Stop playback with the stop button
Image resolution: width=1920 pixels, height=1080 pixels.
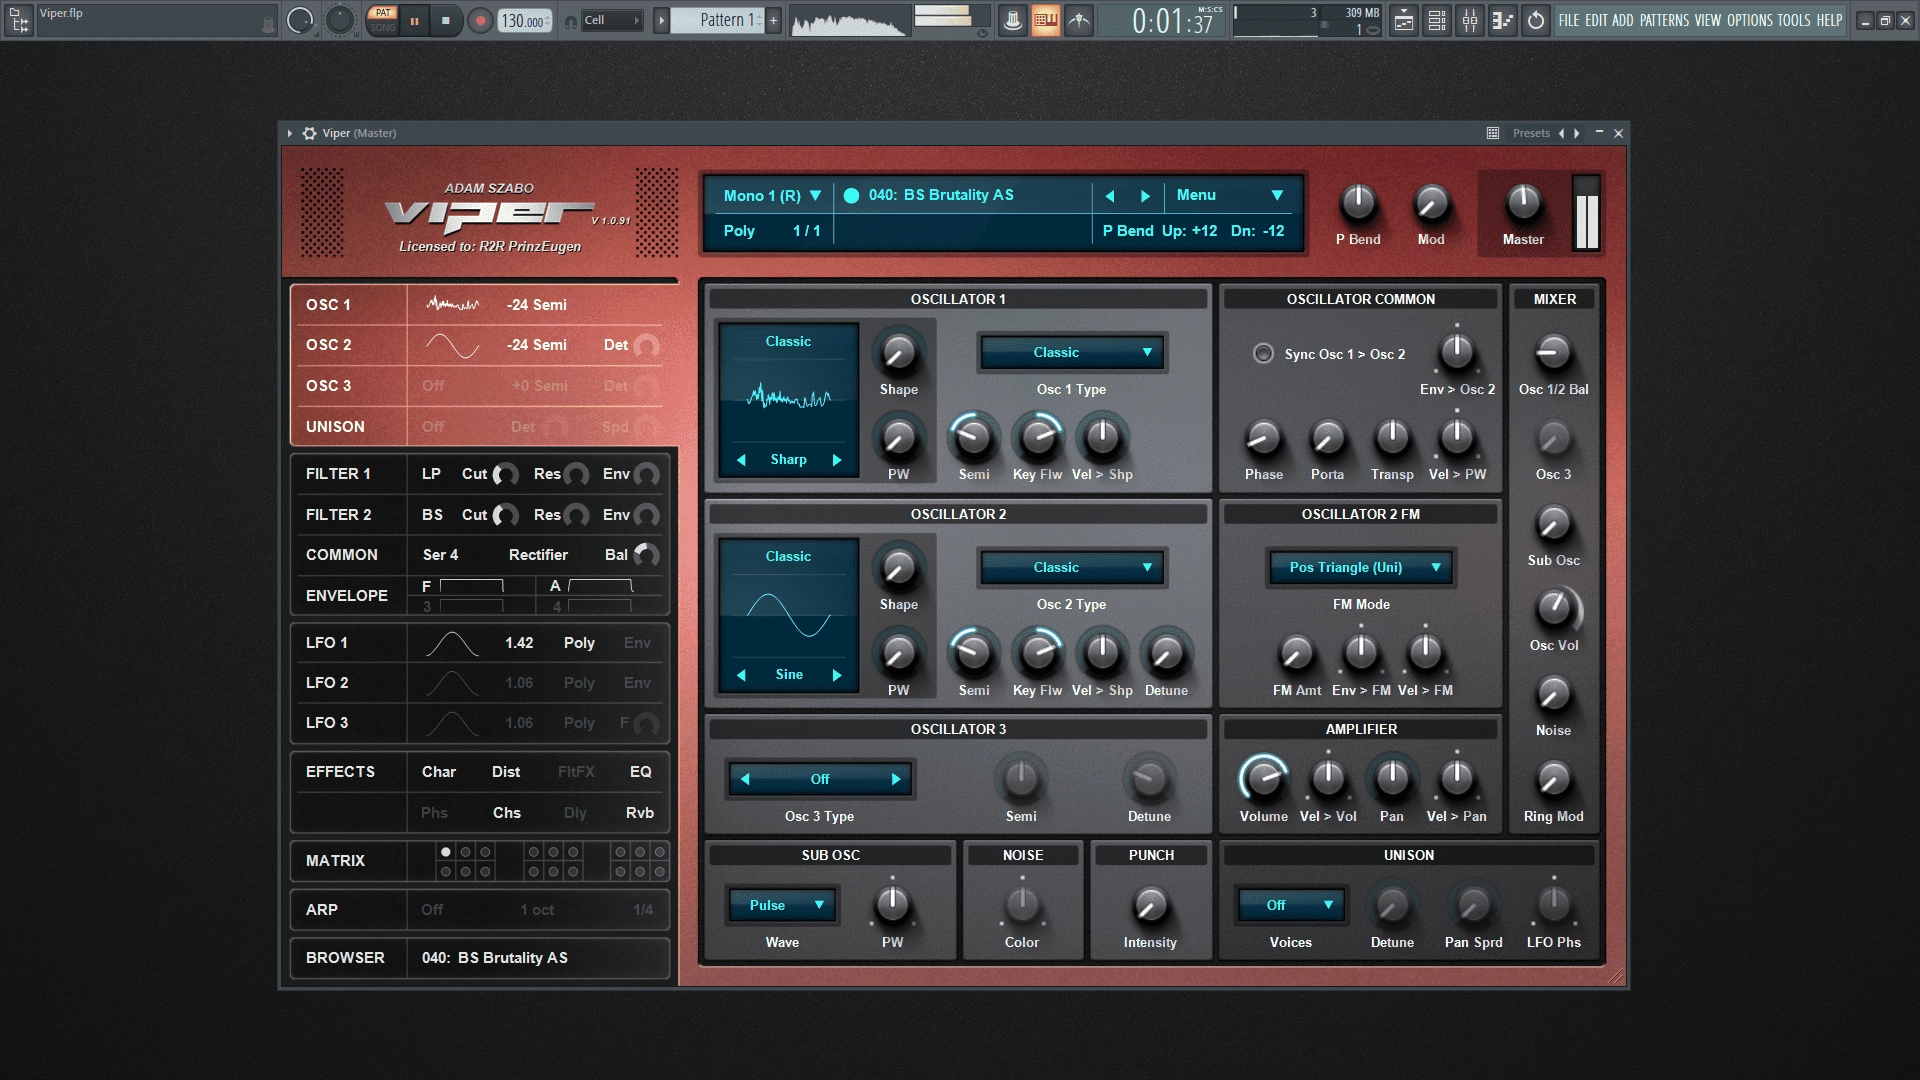coord(446,20)
